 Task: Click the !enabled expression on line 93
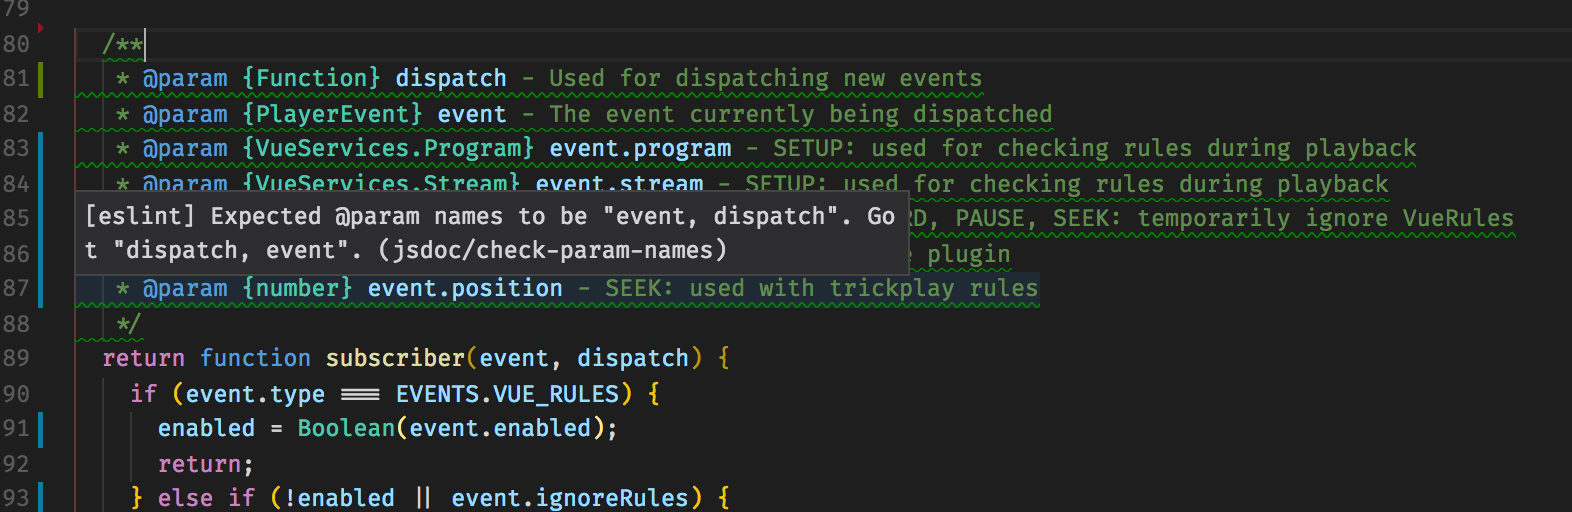point(340,498)
